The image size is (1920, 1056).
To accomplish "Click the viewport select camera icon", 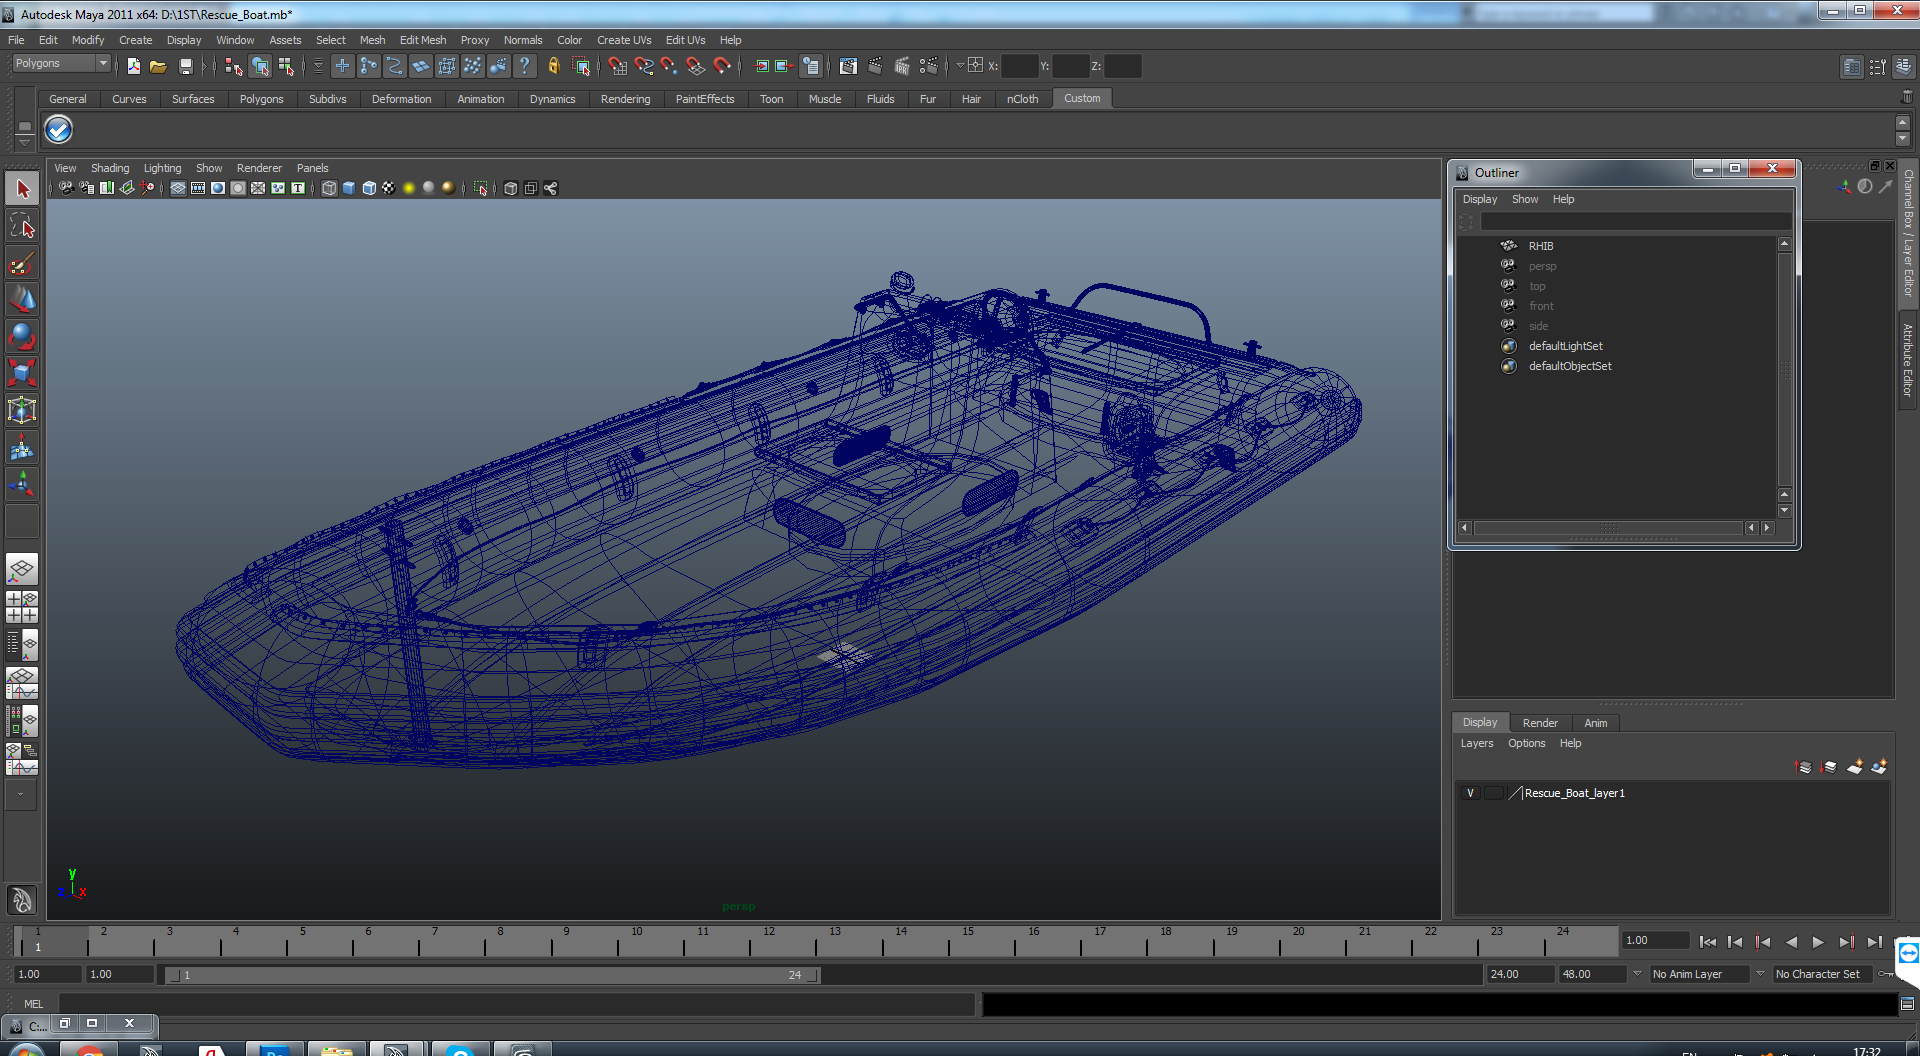I will [x=66, y=188].
